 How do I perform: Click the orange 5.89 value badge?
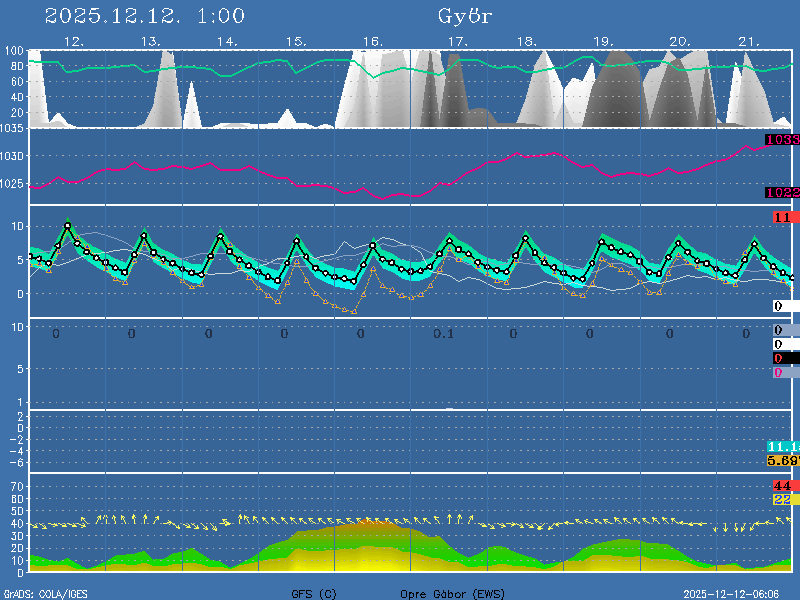point(782,460)
